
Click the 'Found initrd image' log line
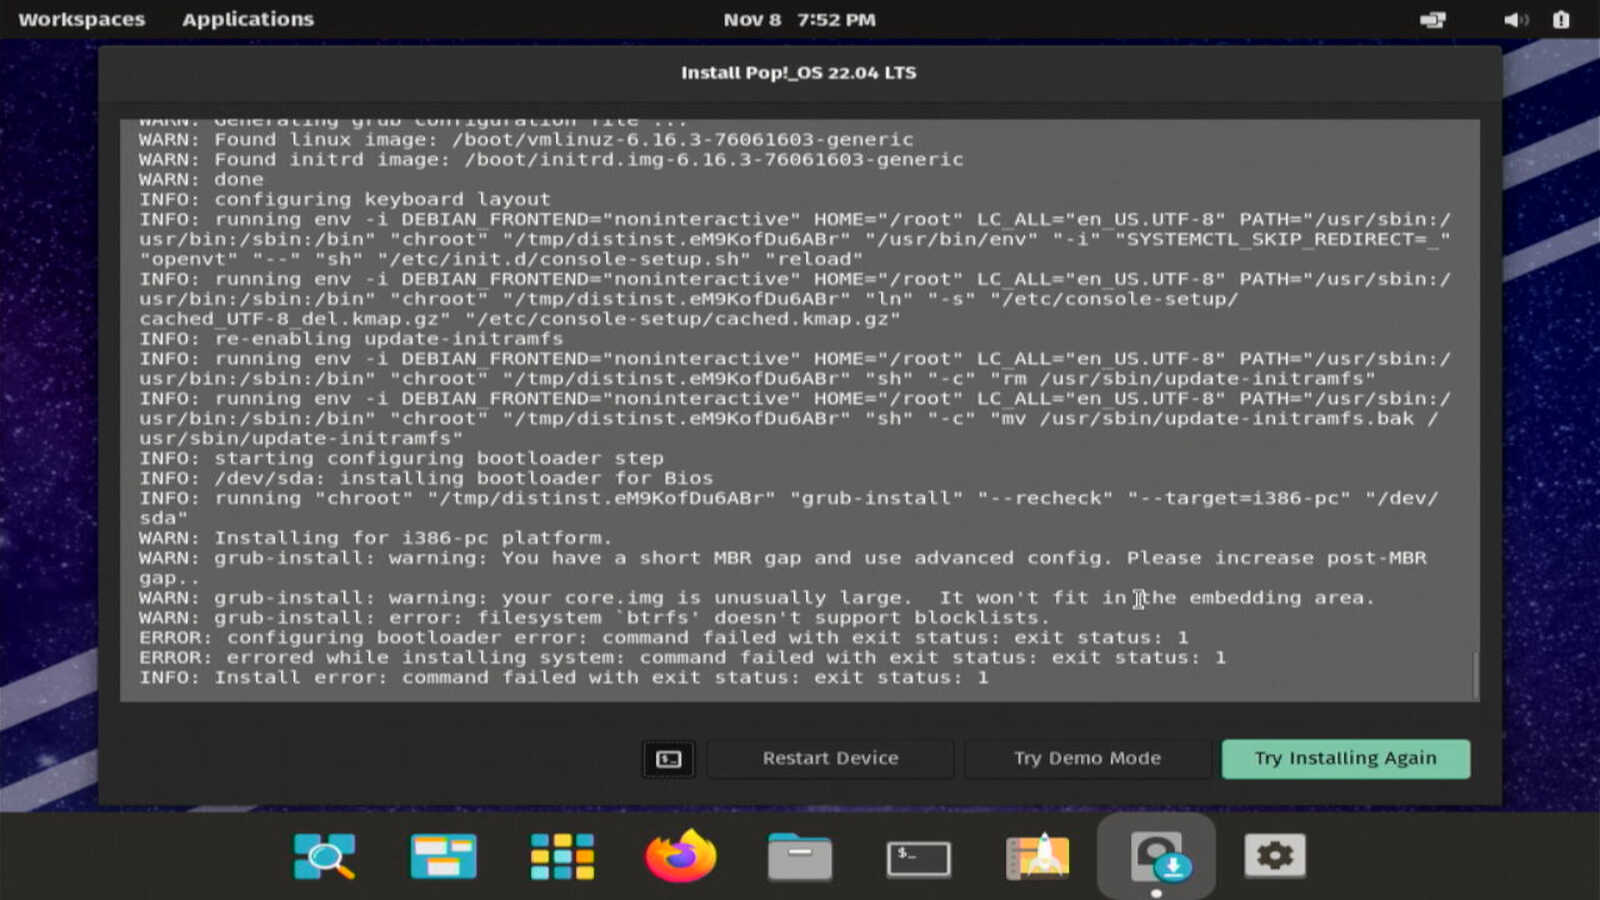[x=551, y=159]
